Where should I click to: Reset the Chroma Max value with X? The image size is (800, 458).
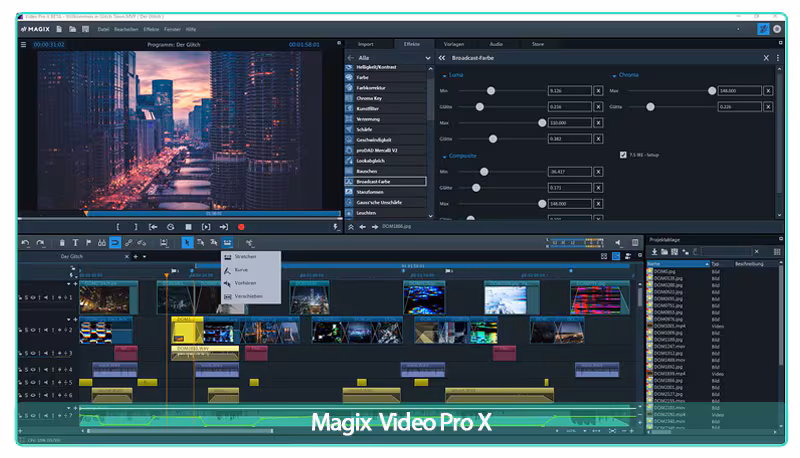coord(768,91)
